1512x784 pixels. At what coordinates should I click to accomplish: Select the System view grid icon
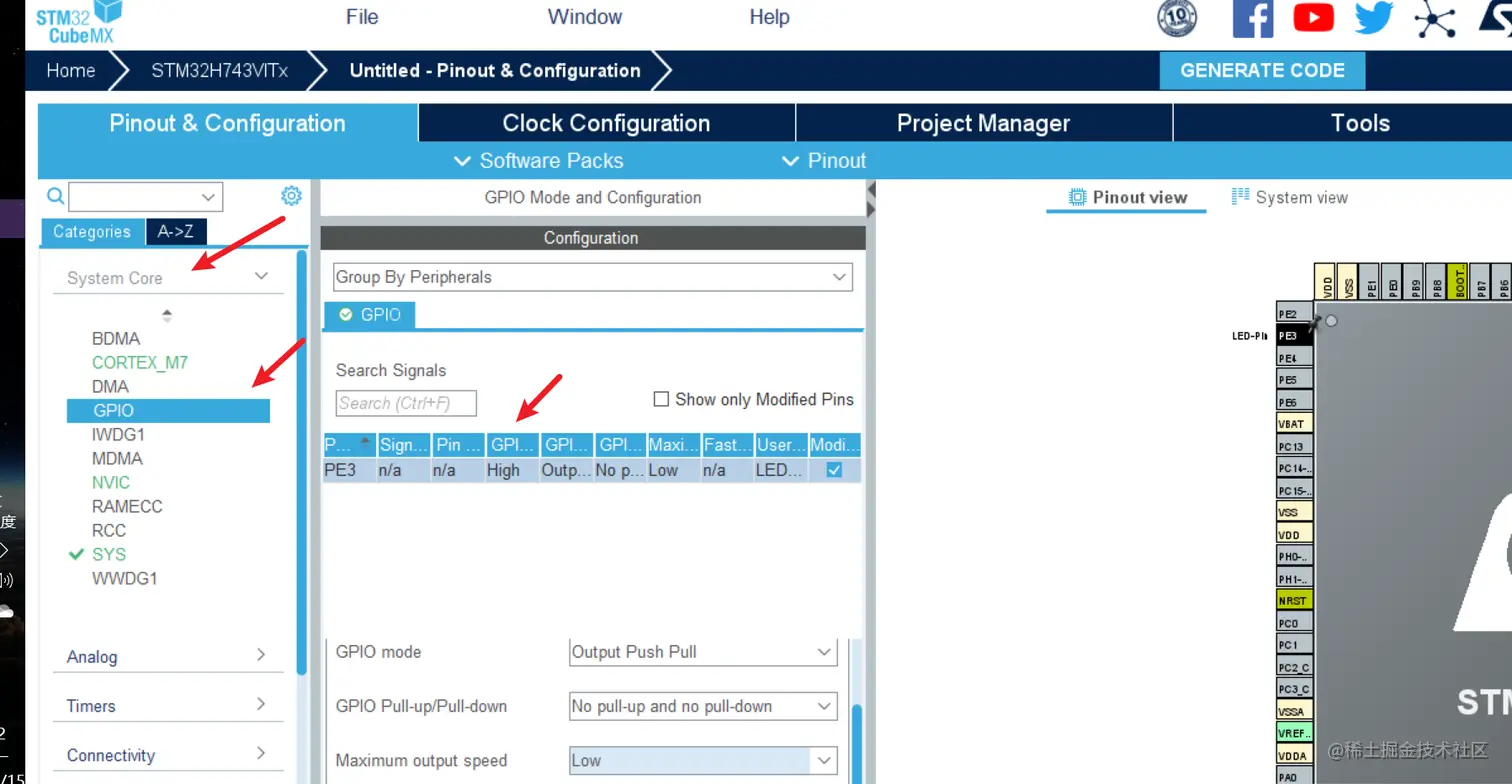(x=1241, y=196)
